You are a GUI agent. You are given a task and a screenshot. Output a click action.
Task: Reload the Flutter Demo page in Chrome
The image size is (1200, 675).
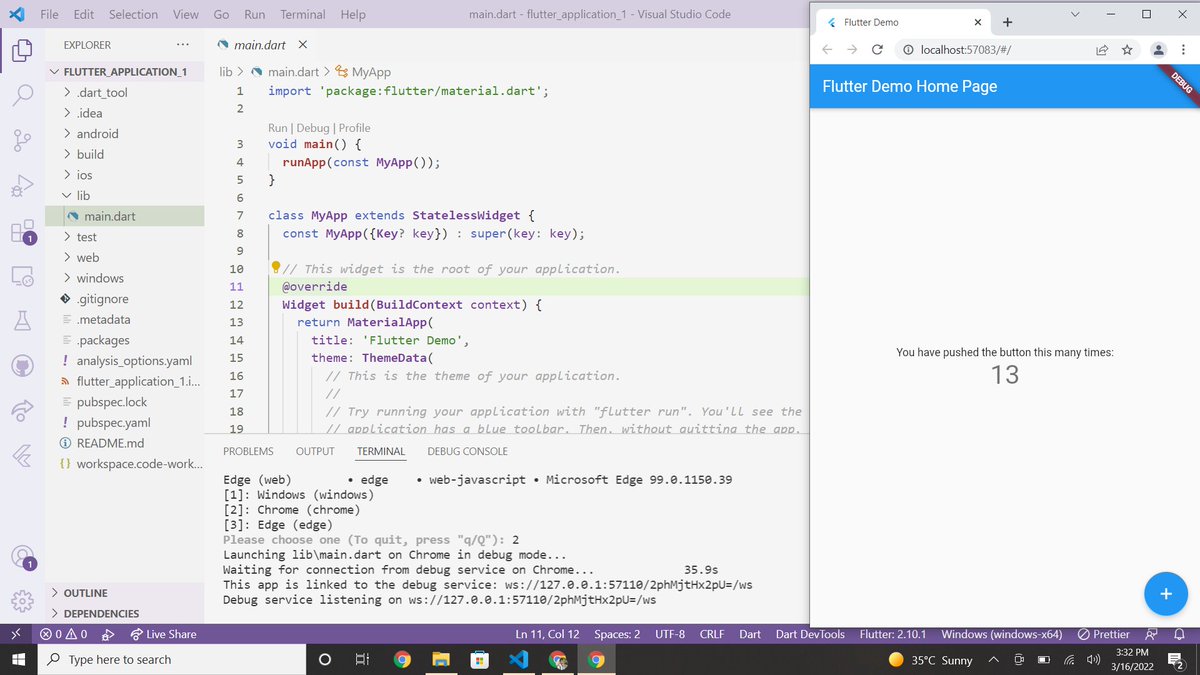(878, 50)
